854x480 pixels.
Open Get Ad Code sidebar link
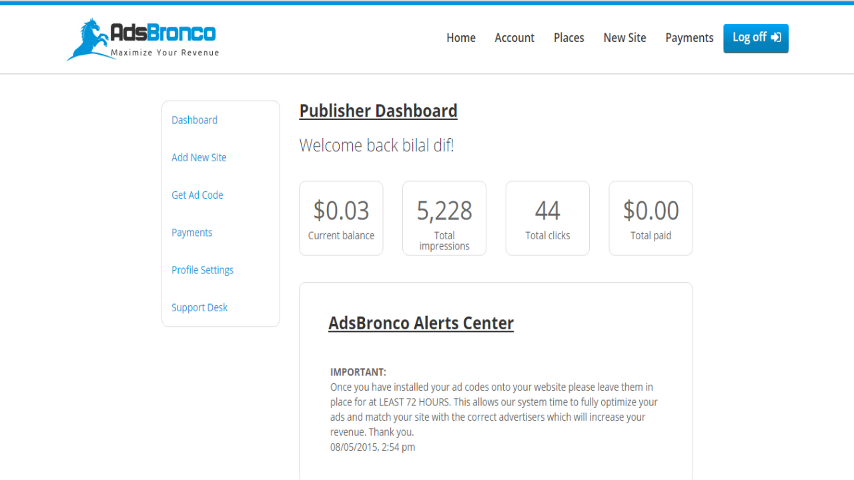pos(197,195)
